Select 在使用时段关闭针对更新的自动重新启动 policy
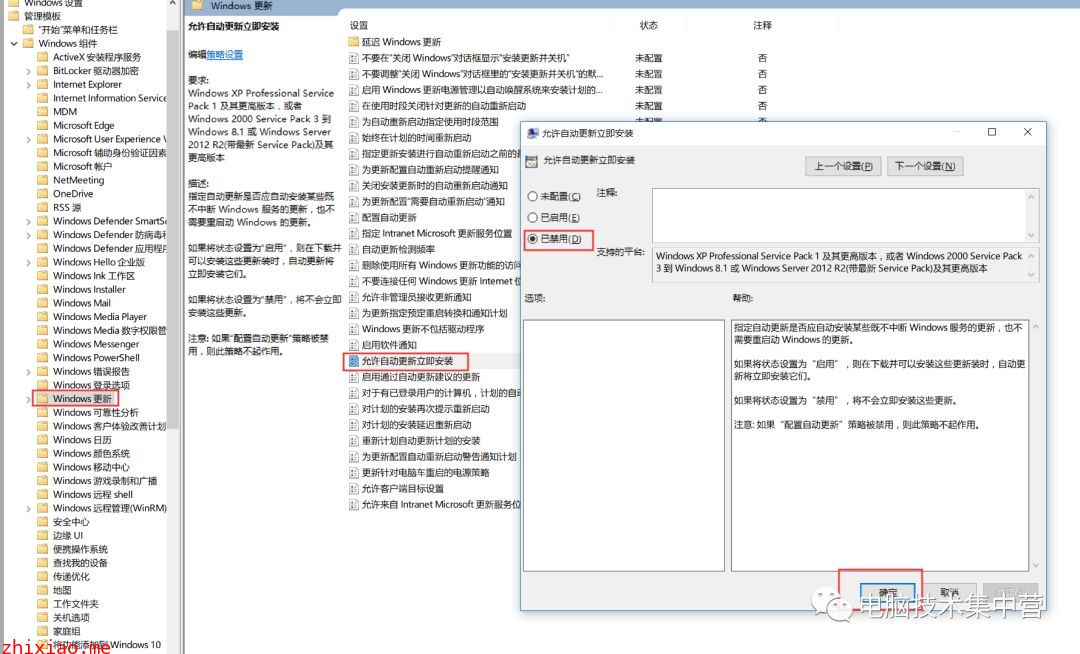Viewport: 1080px width, 654px height. (x=444, y=106)
